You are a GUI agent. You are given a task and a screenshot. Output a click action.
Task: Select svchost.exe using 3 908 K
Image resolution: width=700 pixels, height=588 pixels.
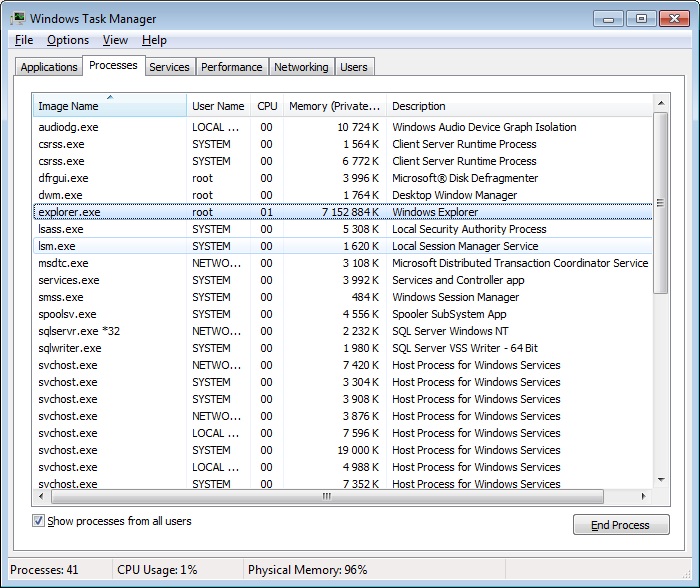342,399
